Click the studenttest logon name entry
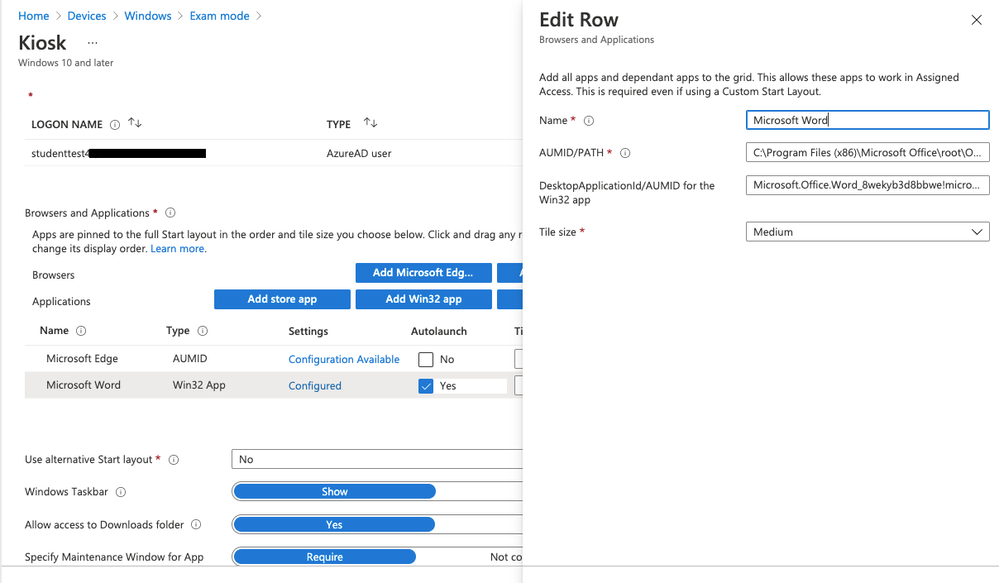Viewport: 999px width, 583px height. [119, 154]
